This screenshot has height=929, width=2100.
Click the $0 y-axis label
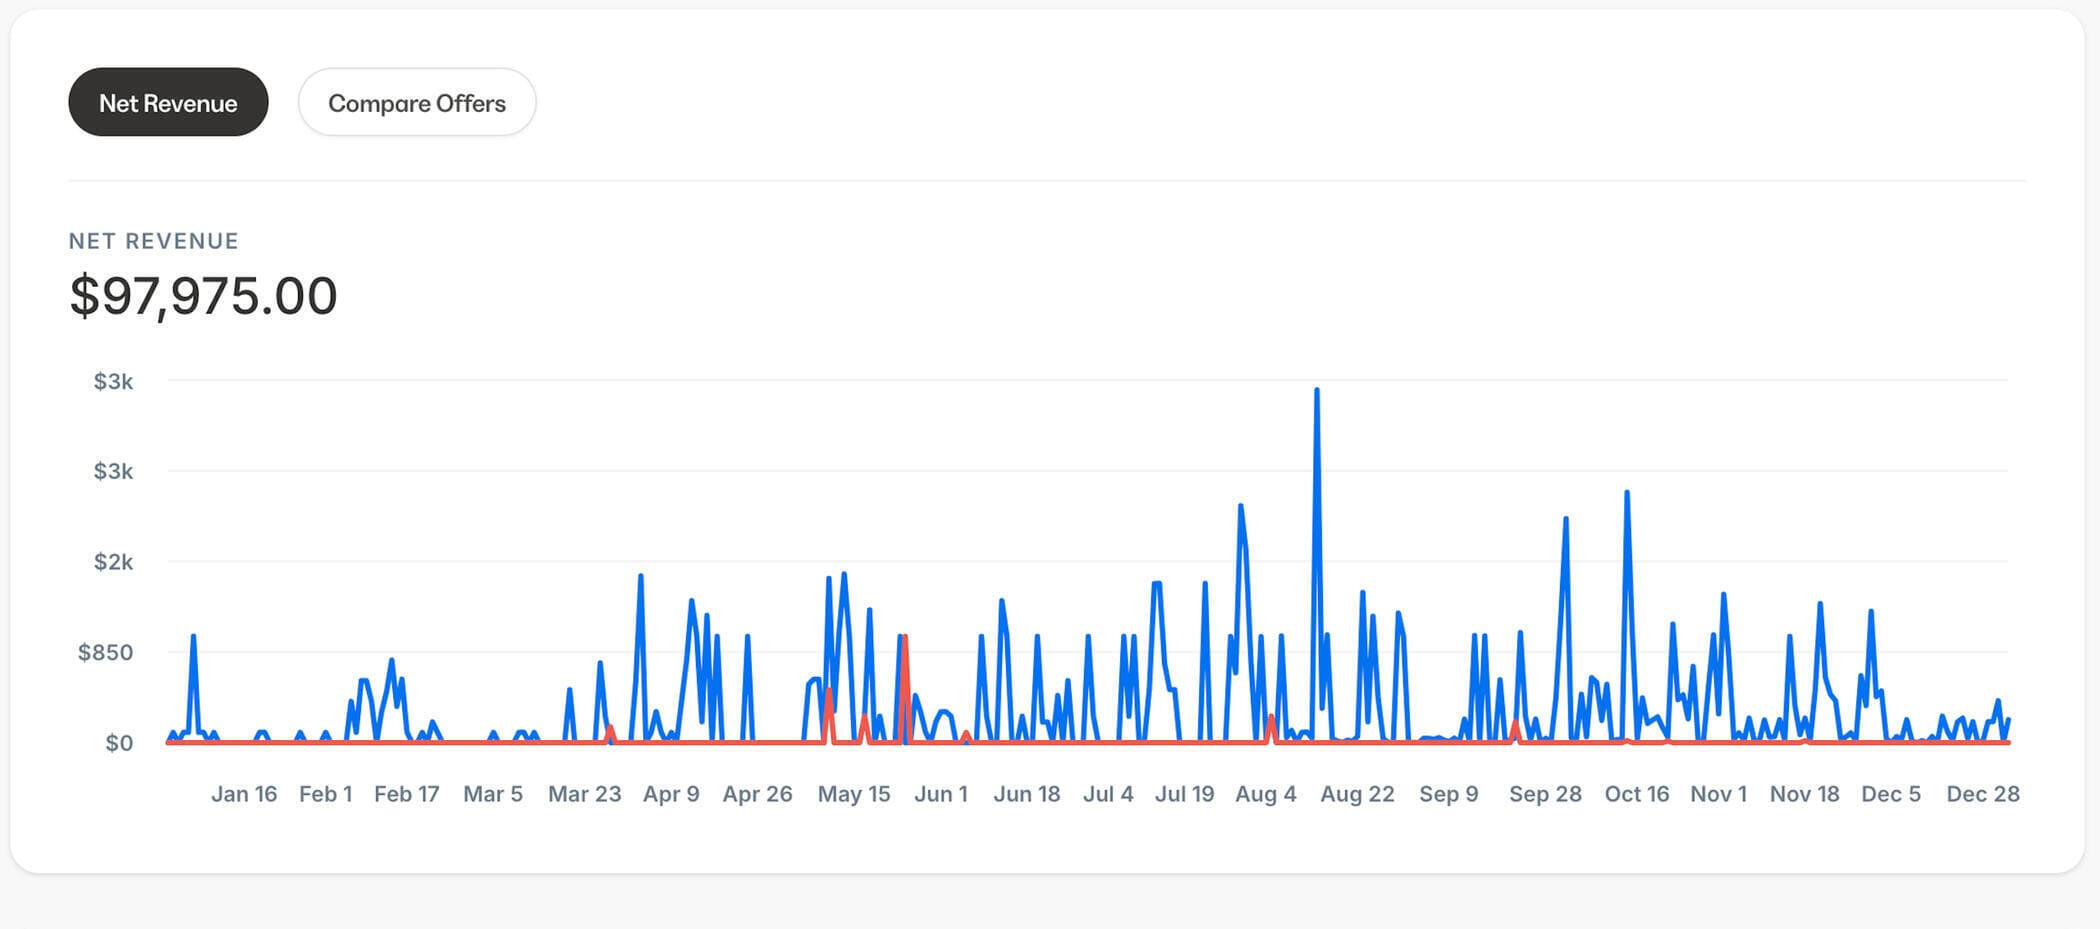pos(119,743)
